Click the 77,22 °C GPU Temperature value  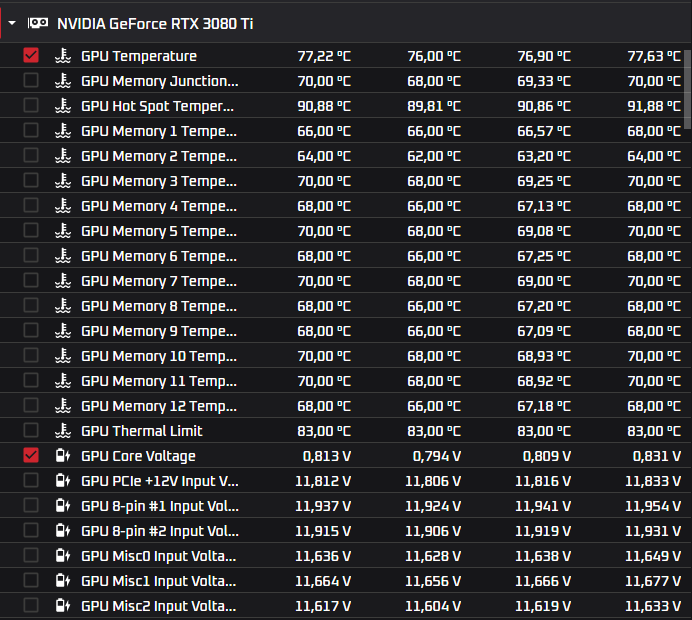[324, 56]
